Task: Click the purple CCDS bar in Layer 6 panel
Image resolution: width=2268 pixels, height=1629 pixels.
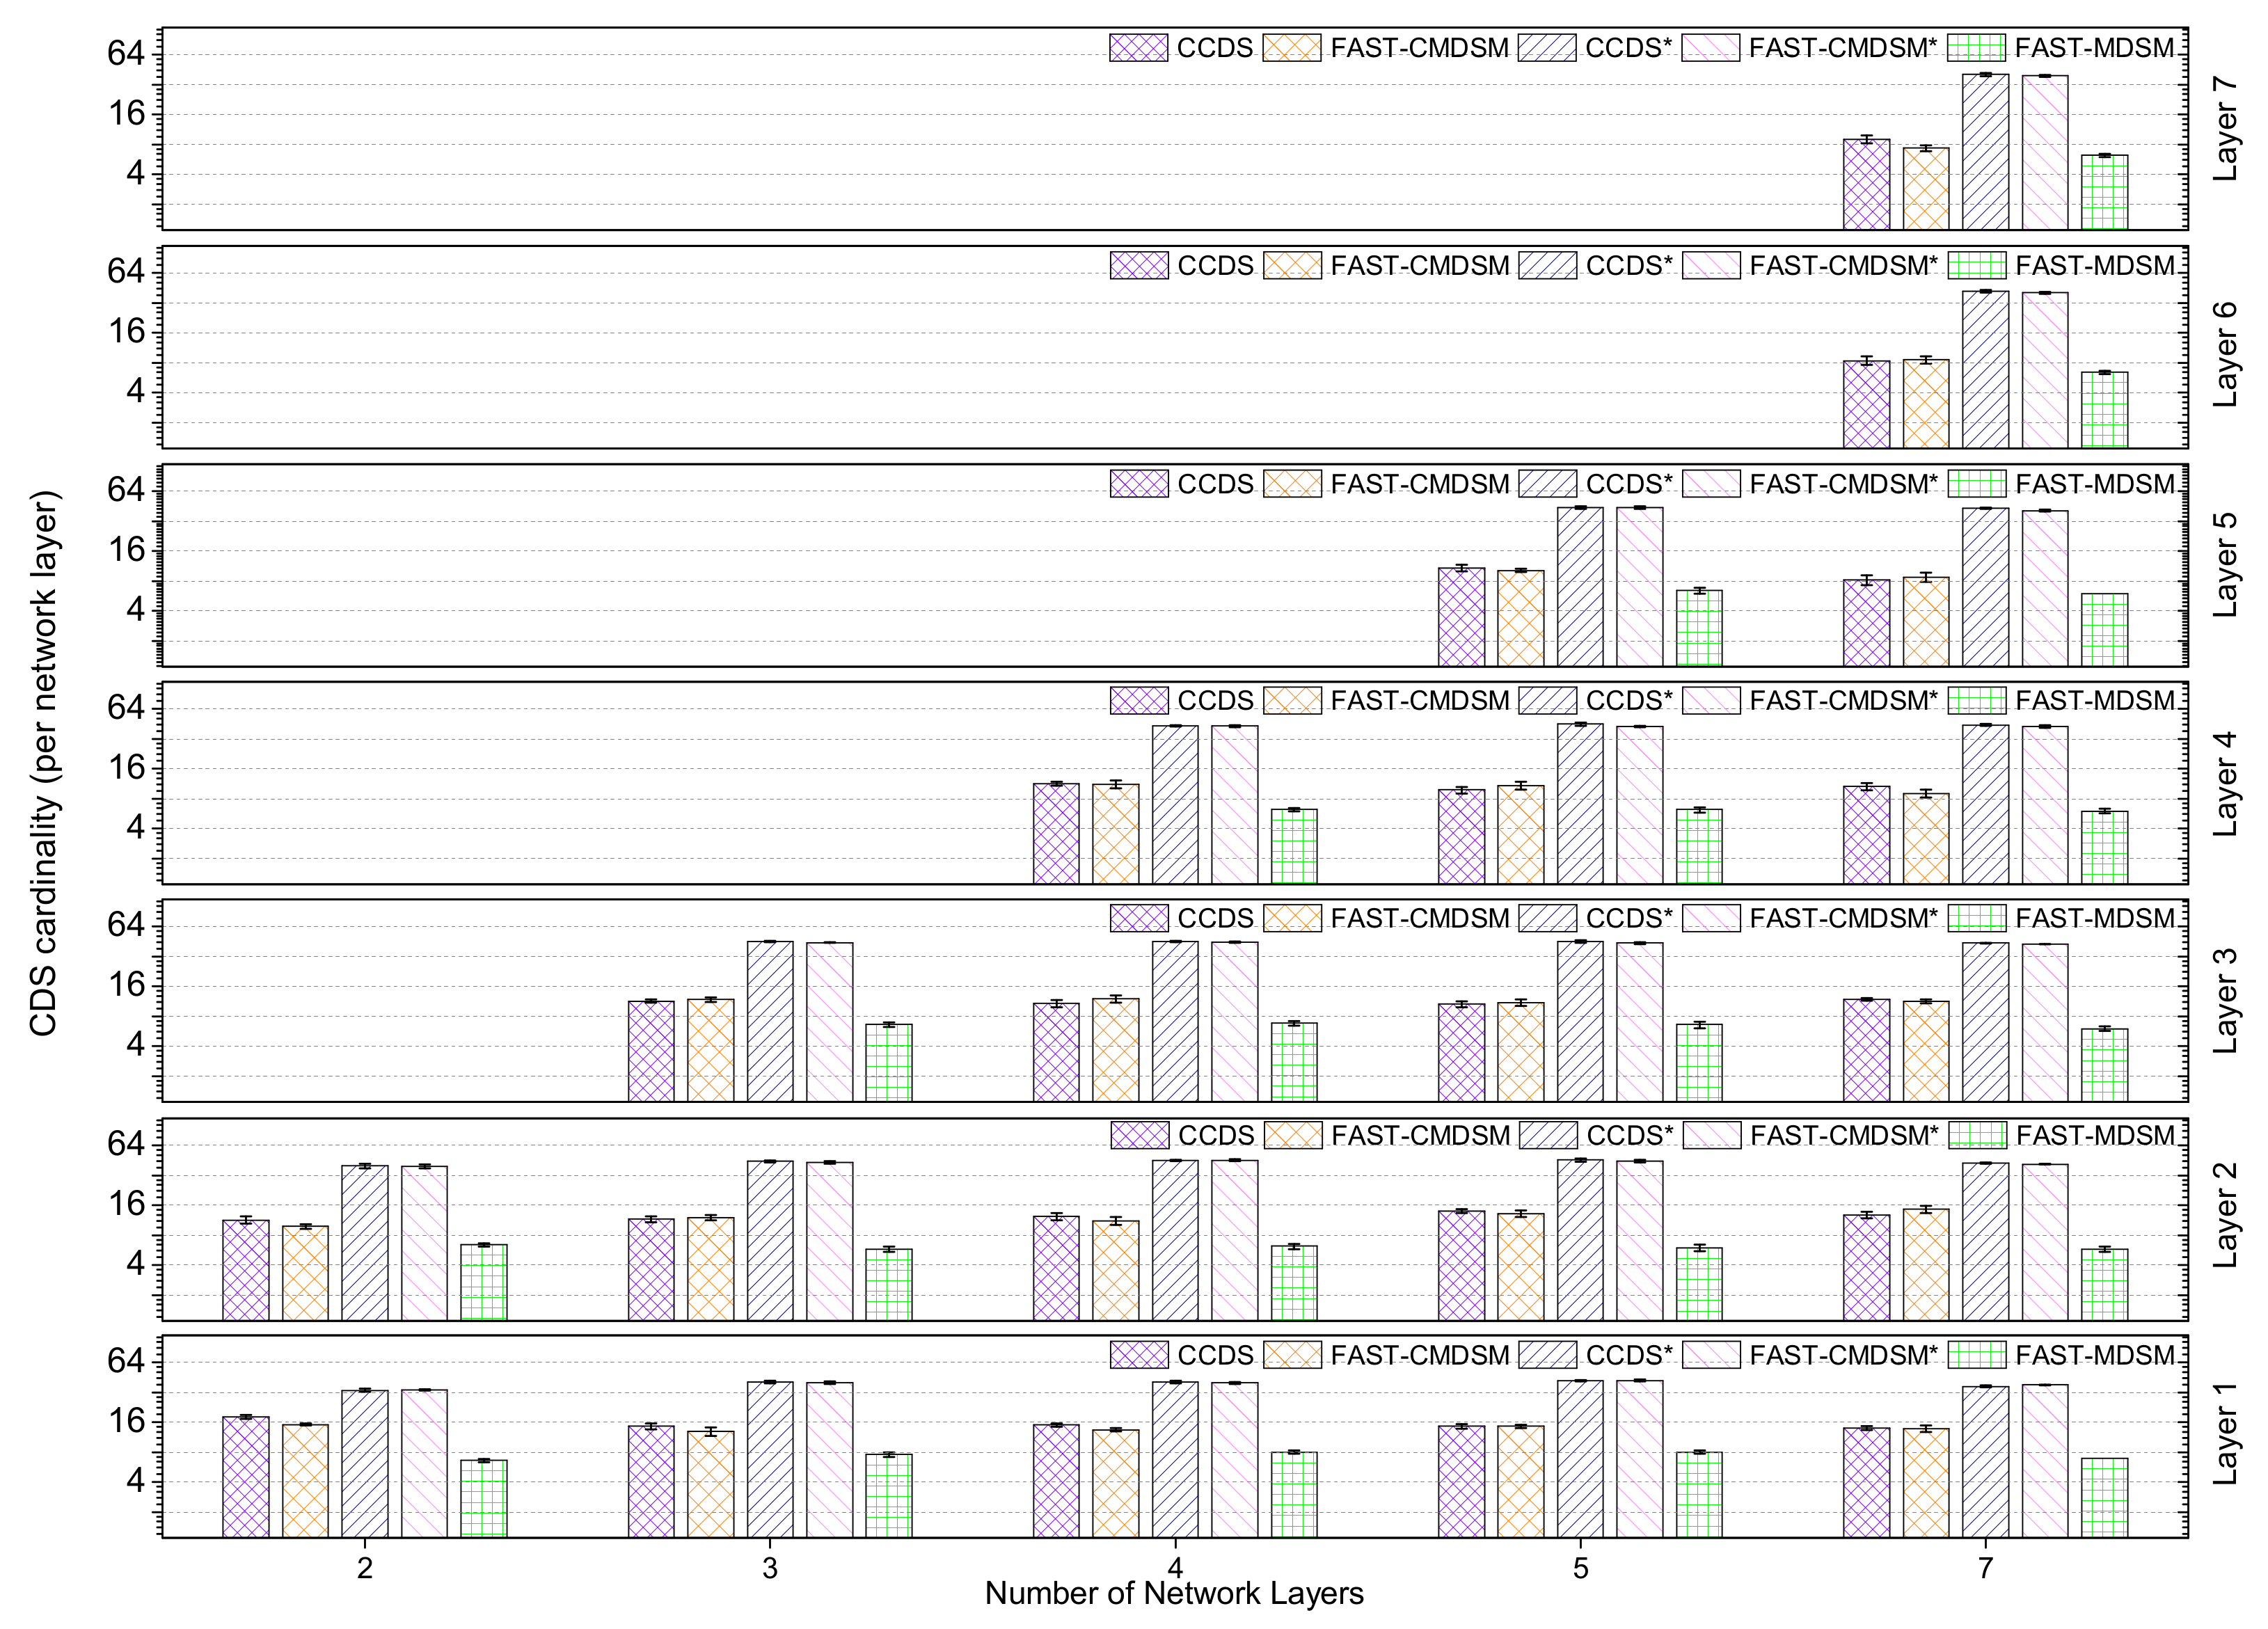Action: tap(1866, 404)
